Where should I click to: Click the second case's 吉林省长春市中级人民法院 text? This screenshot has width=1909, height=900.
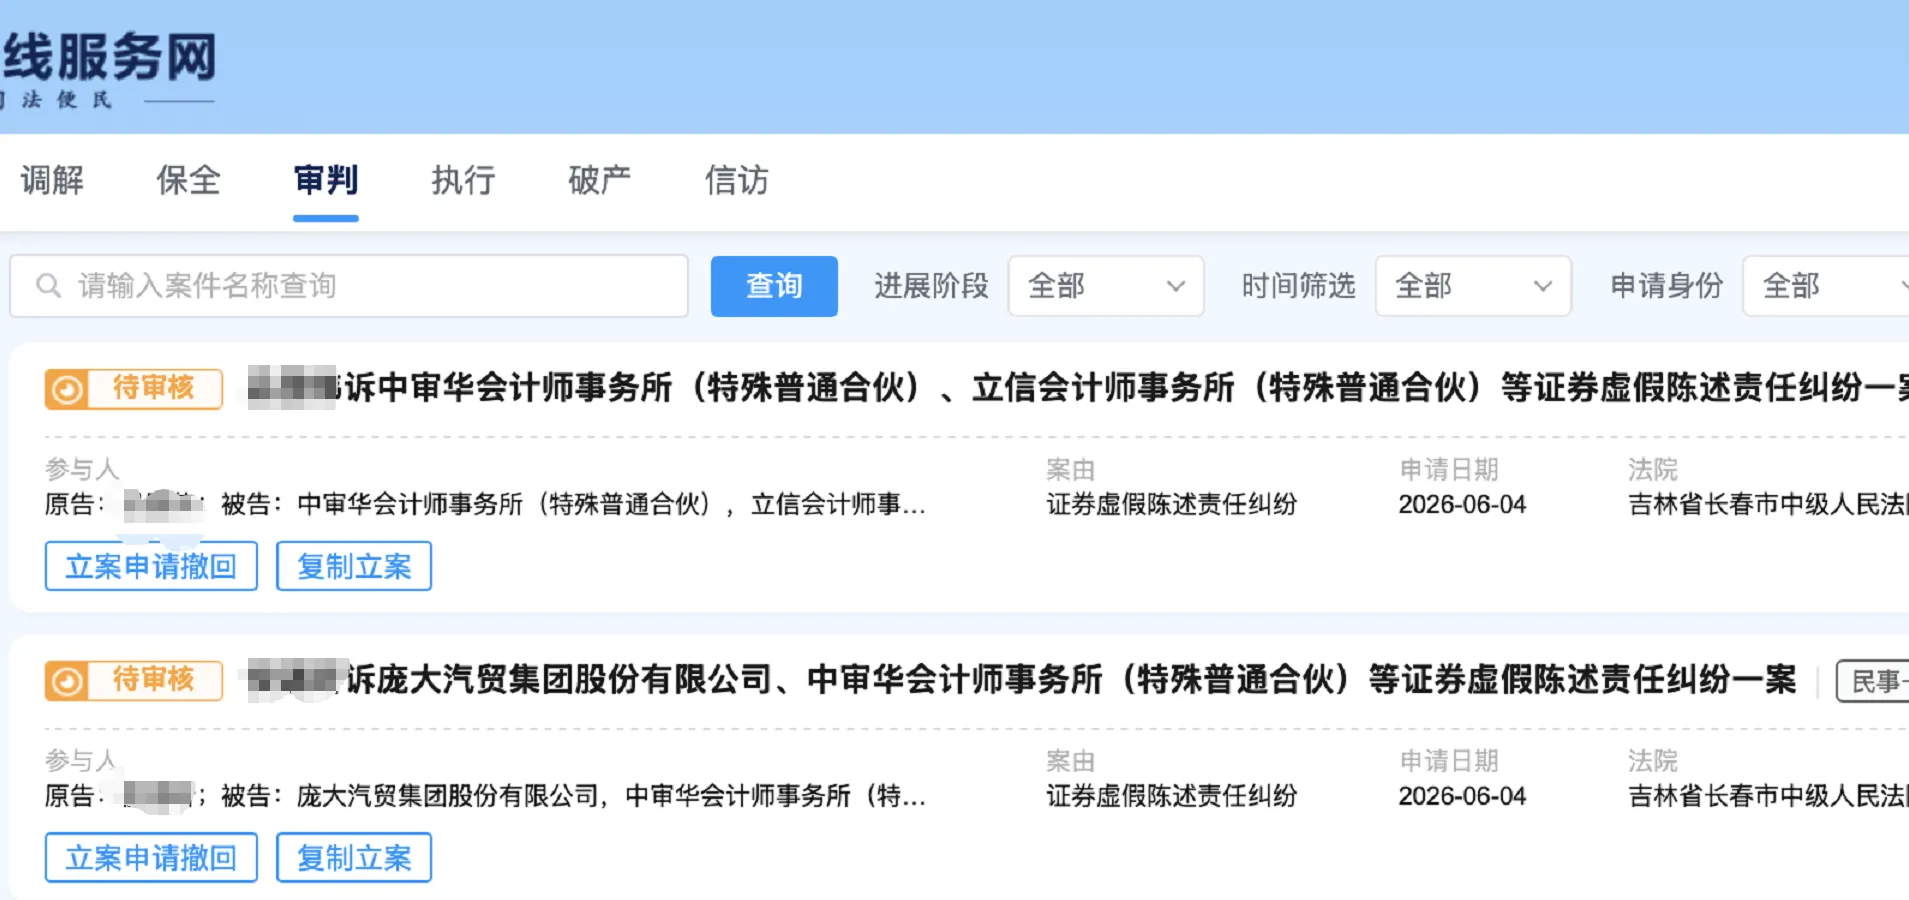(1768, 796)
